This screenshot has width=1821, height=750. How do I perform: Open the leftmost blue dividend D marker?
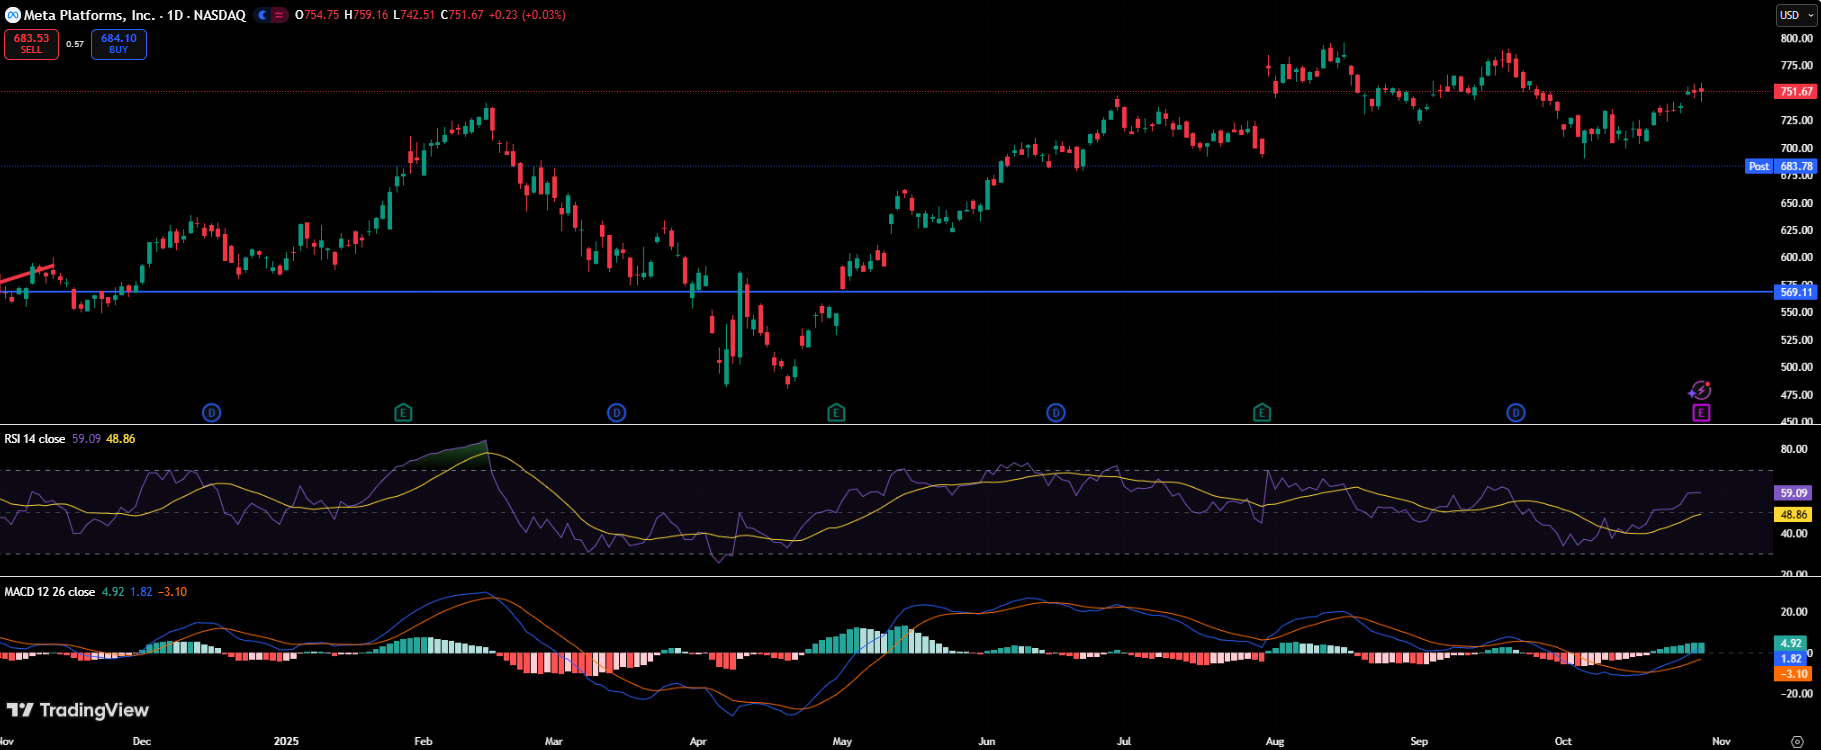(211, 413)
